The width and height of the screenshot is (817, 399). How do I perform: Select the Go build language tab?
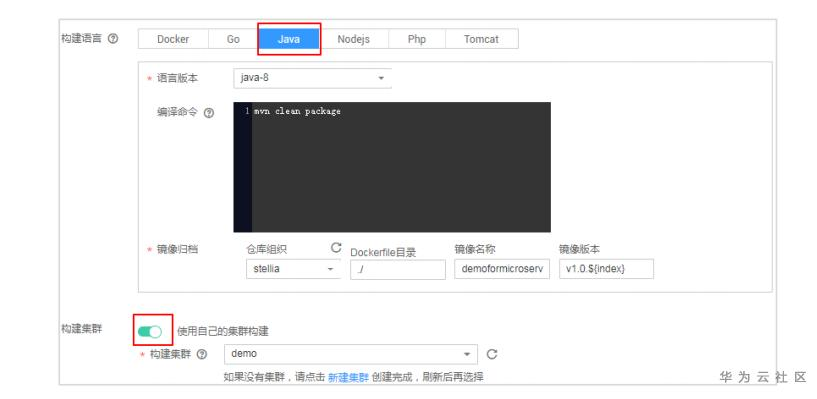coord(233,39)
